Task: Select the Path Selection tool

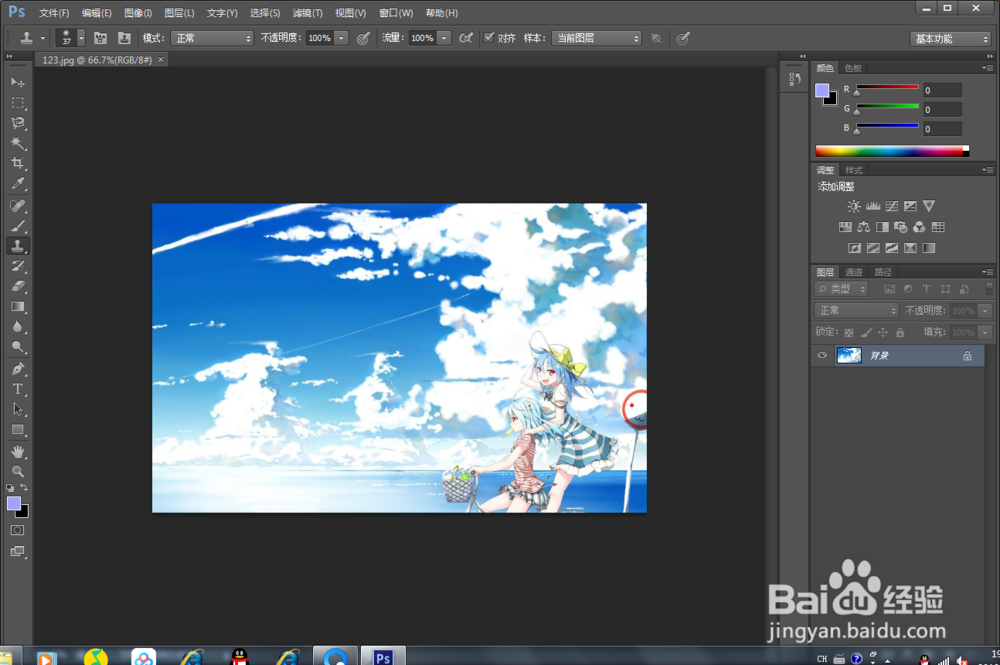Action: click(18, 410)
